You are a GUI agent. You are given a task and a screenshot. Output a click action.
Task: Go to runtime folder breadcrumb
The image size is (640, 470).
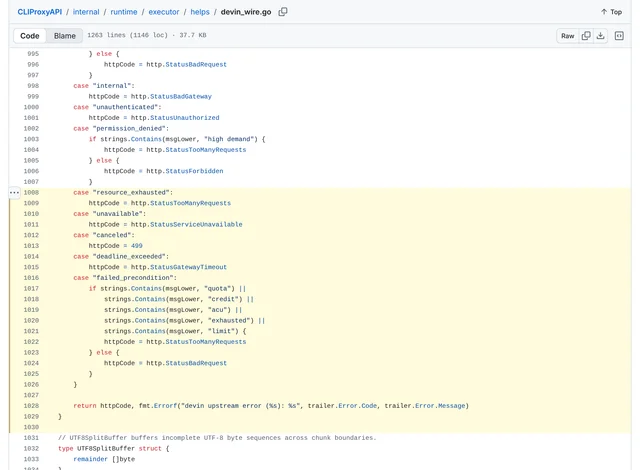124,12
